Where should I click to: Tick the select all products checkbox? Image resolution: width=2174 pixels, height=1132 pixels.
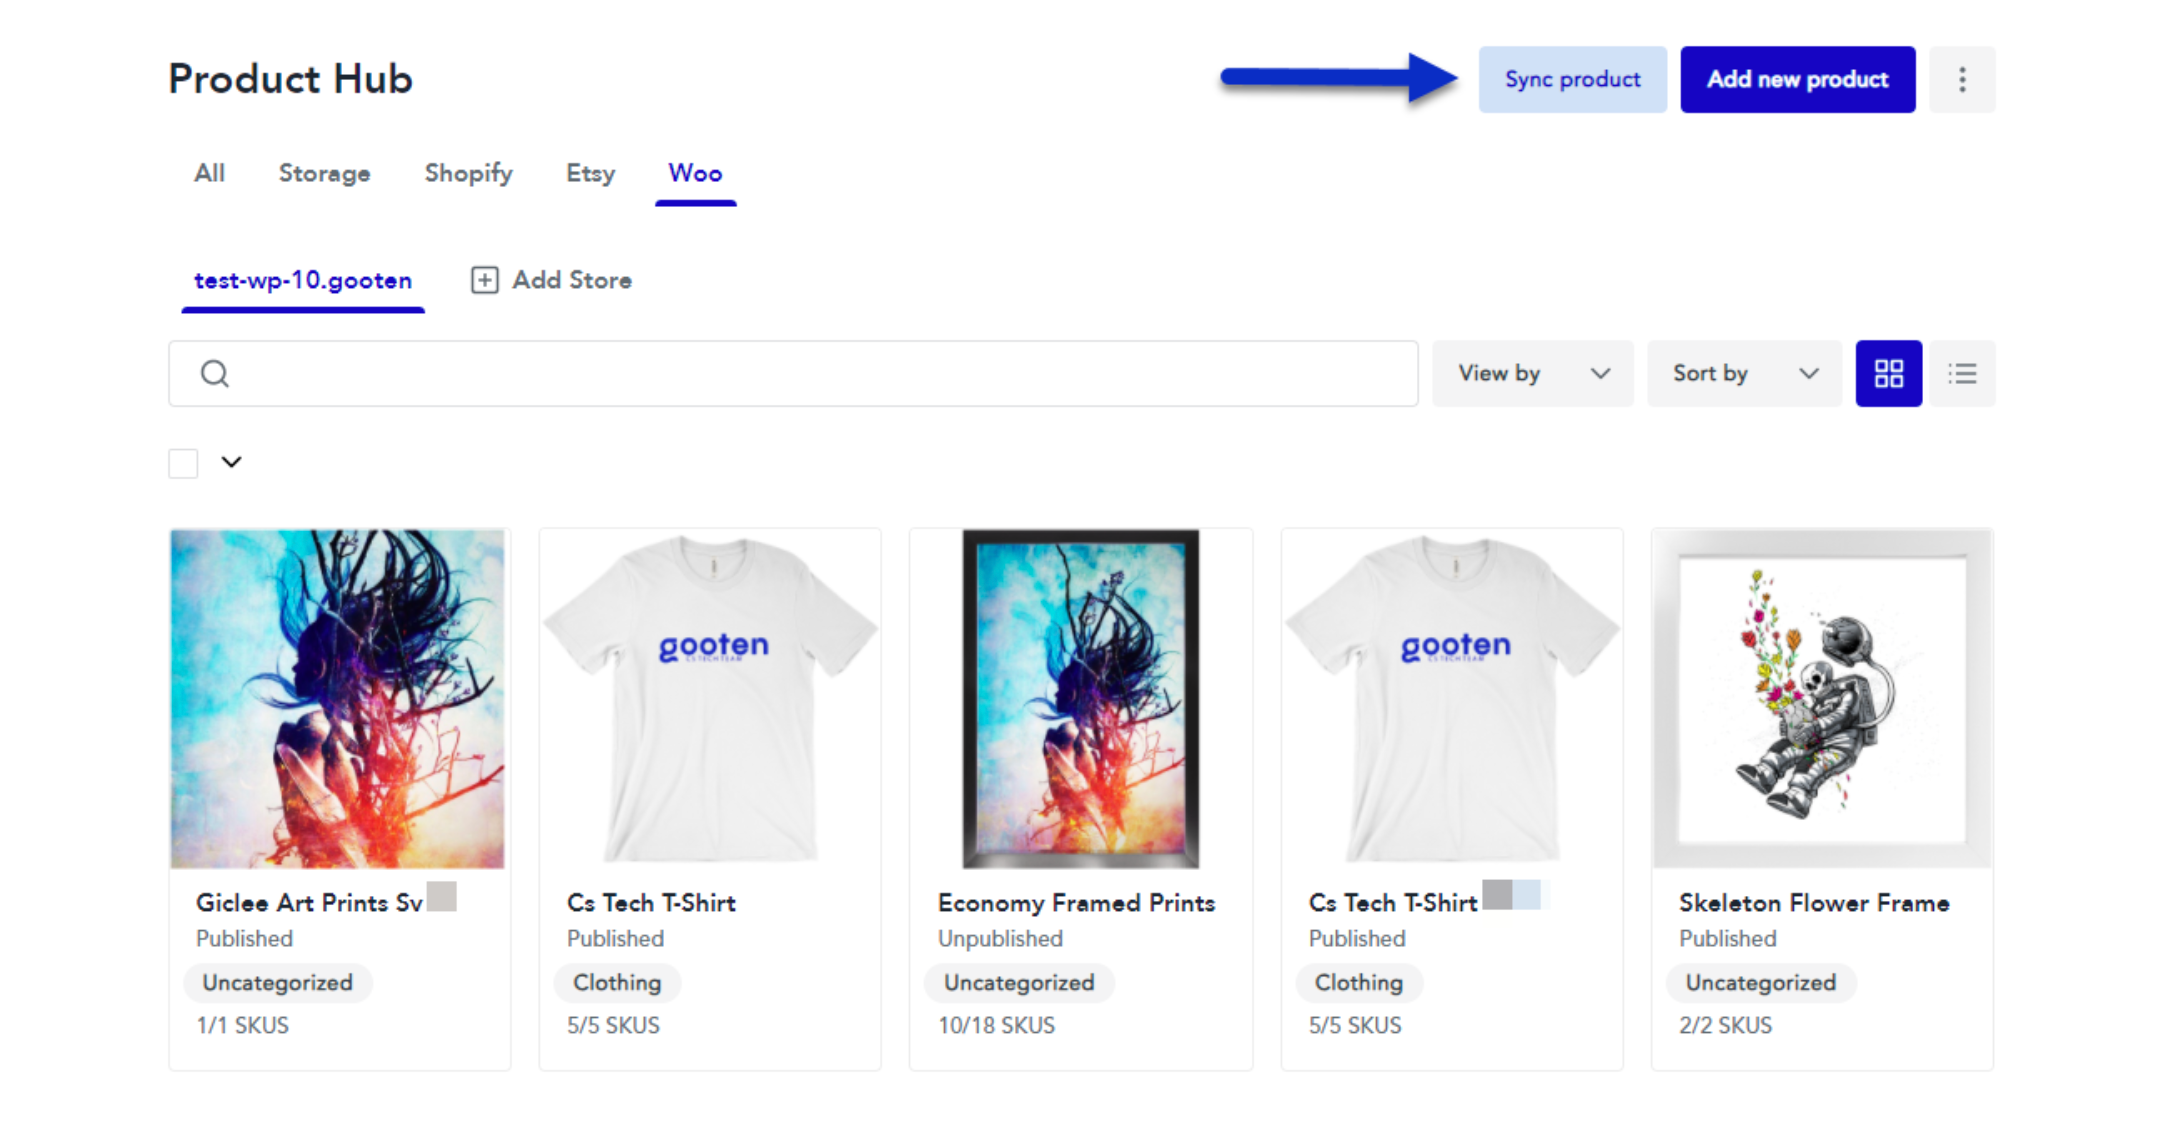(x=183, y=463)
